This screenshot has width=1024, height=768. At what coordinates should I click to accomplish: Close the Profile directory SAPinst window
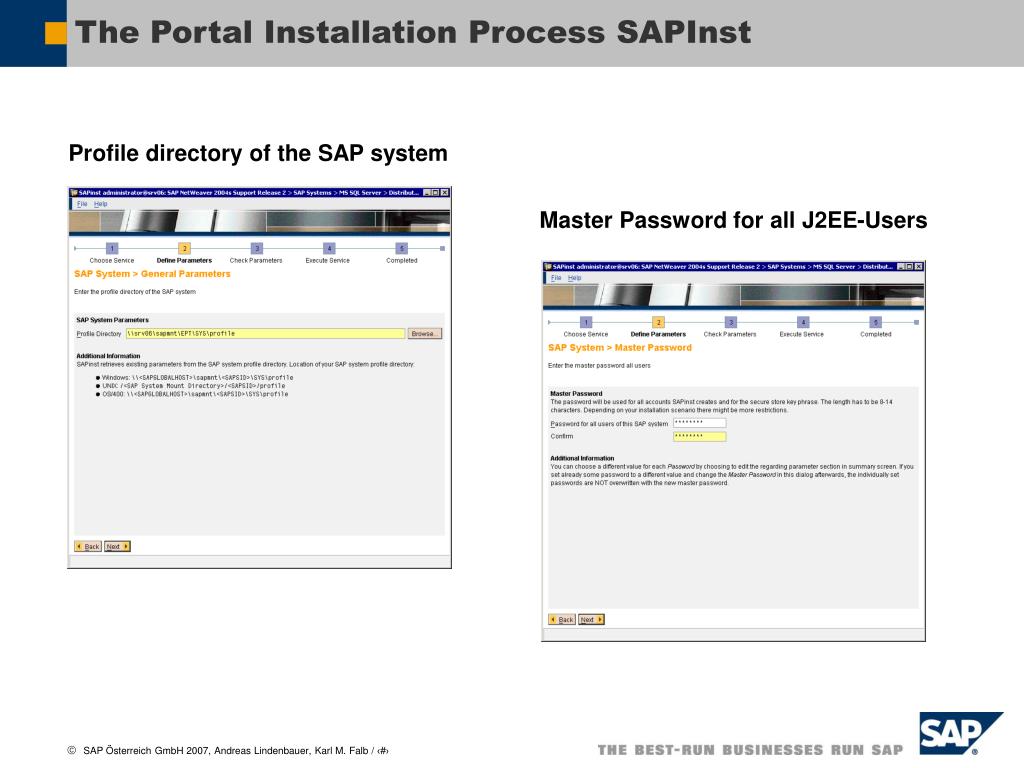(445, 193)
